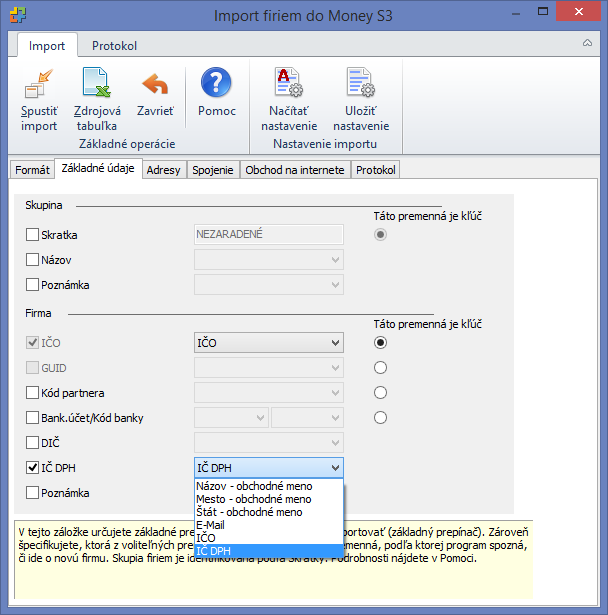The height and width of the screenshot is (615, 608).
Task: Open the DIČ dropdown
Action: tap(269, 443)
